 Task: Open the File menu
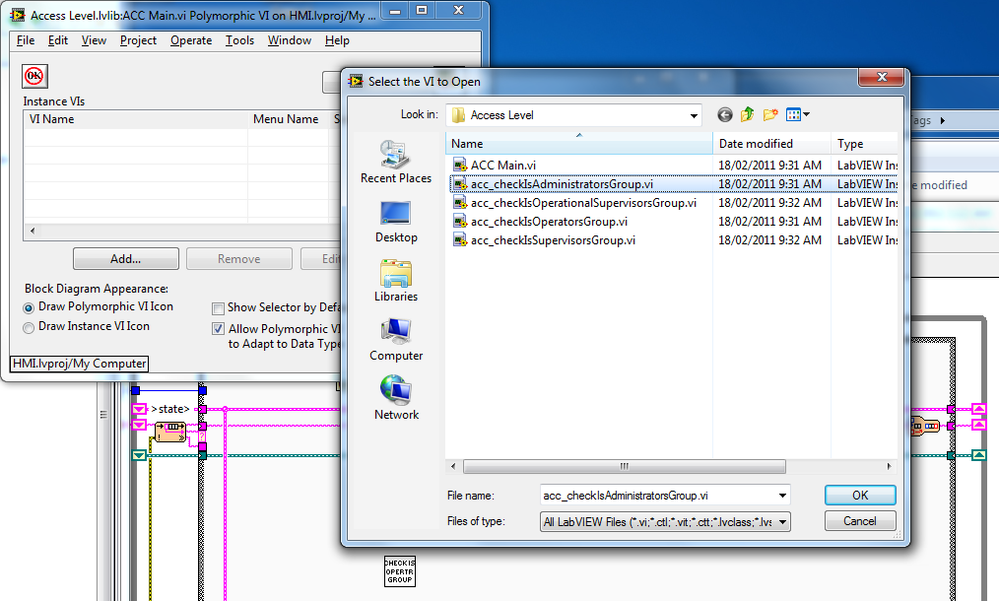26,40
